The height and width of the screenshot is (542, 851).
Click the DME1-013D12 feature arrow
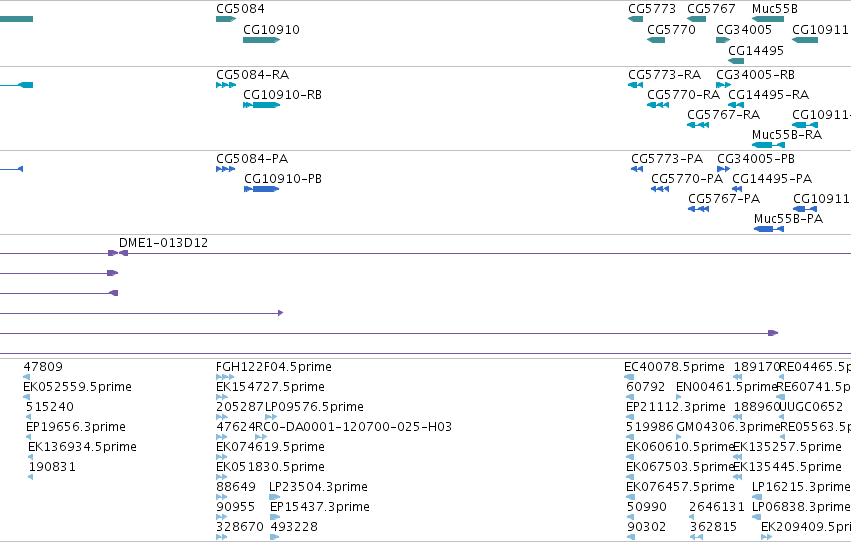tap(118, 253)
